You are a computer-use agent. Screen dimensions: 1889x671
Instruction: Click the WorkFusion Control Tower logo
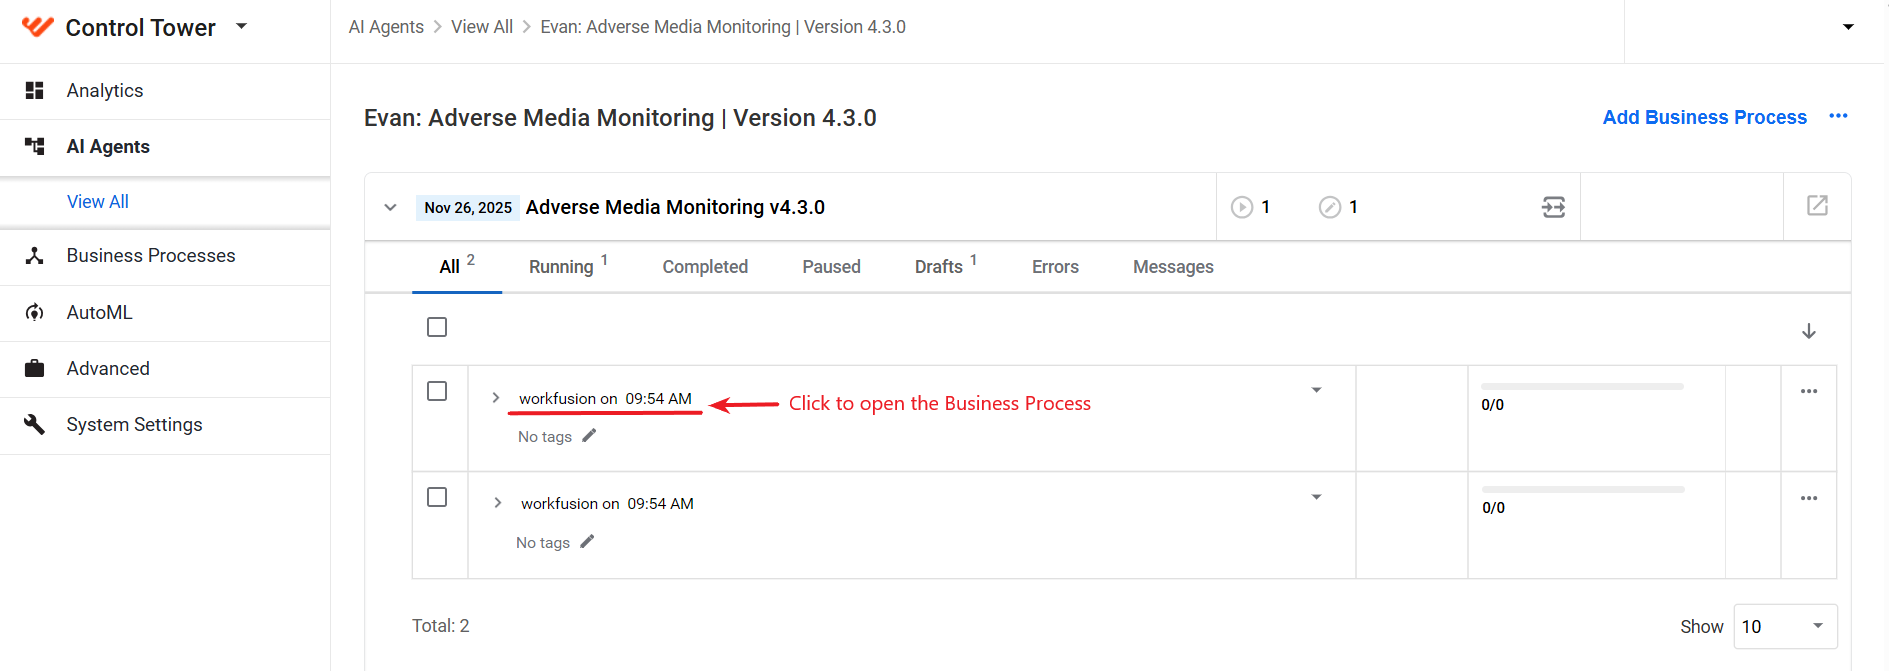click(37, 27)
